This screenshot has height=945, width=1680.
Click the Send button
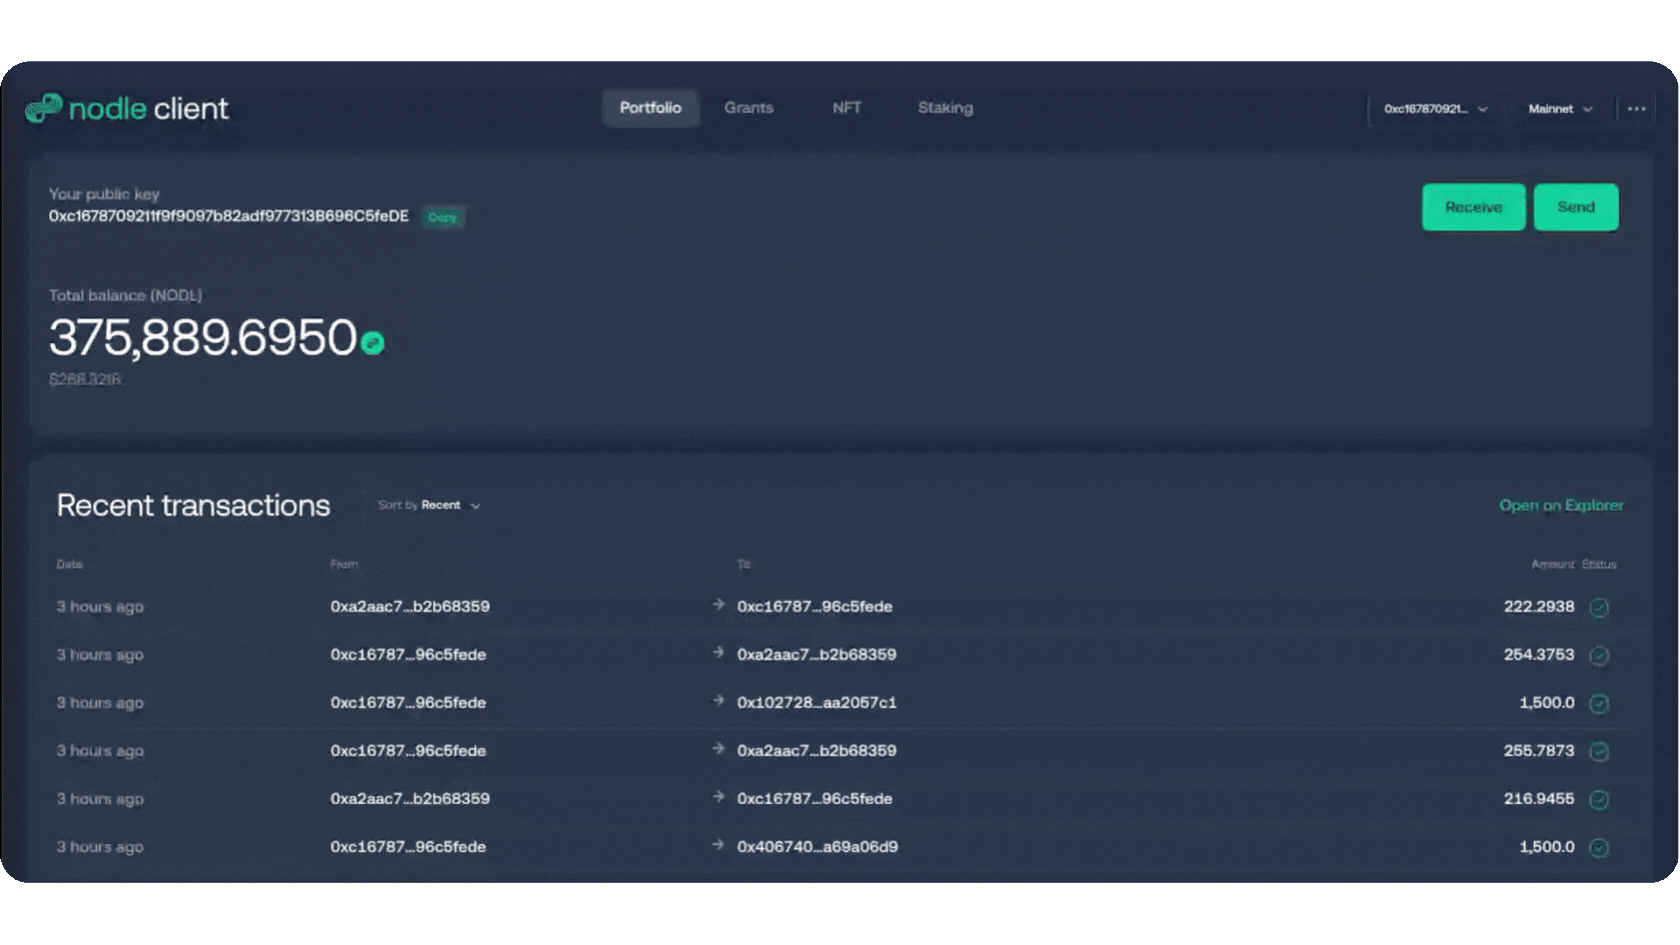[x=1576, y=207]
